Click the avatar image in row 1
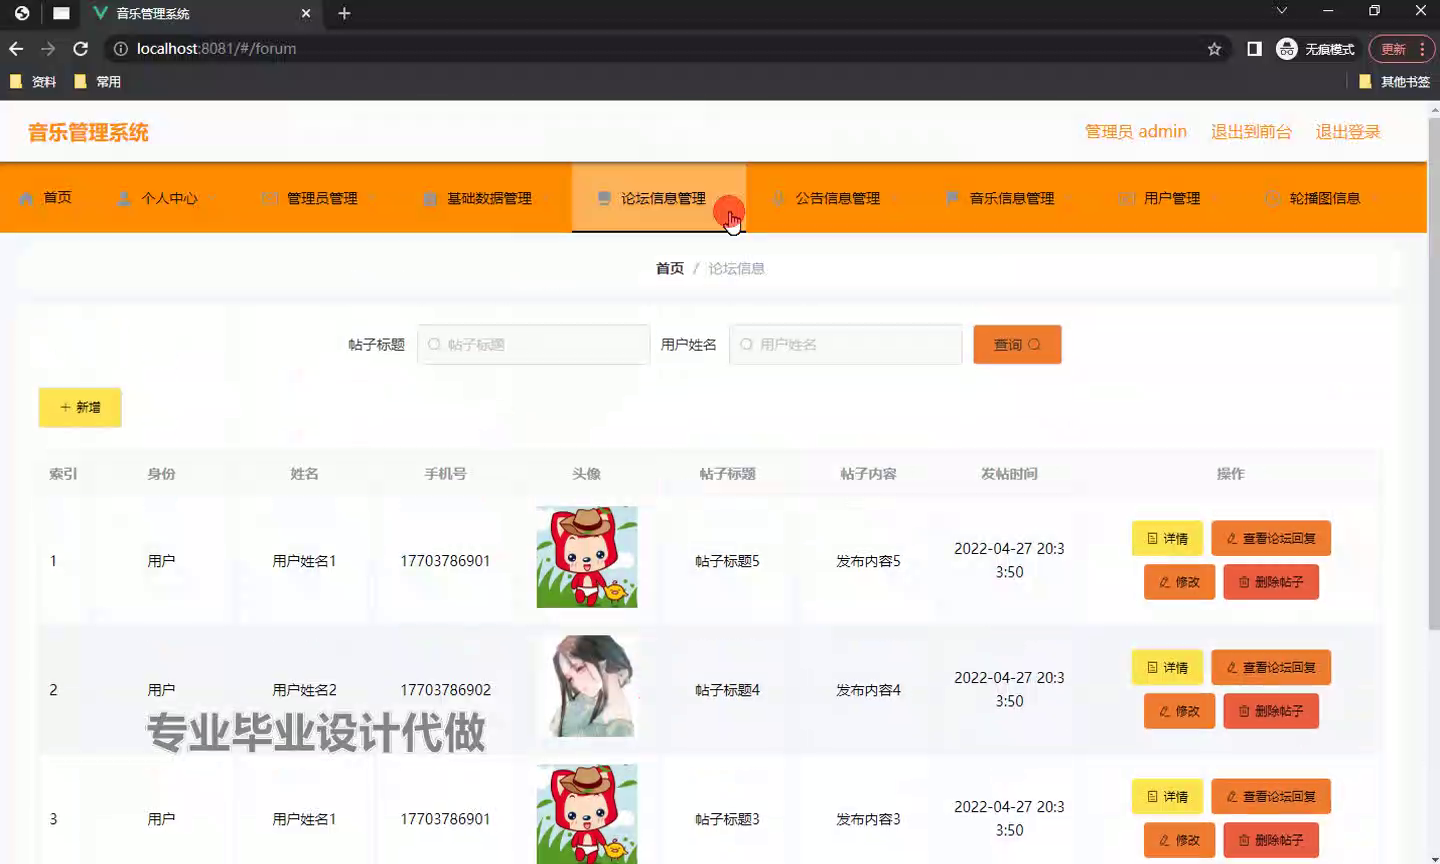1440x864 pixels. (587, 557)
